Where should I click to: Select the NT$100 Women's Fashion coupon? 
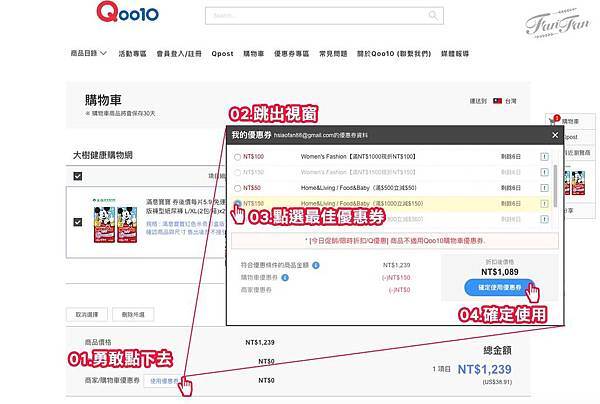tap(238, 157)
